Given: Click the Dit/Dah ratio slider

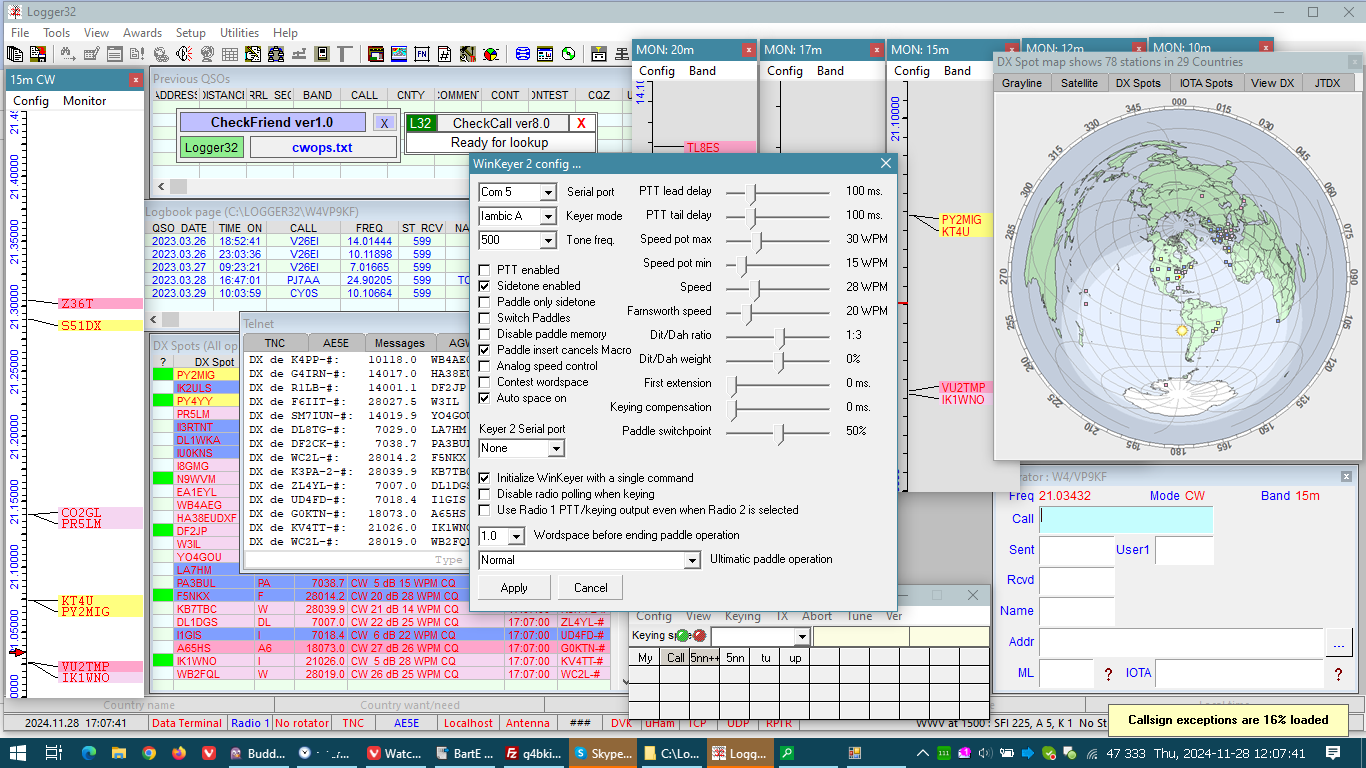Looking at the screenshot, I should (777, 335).
